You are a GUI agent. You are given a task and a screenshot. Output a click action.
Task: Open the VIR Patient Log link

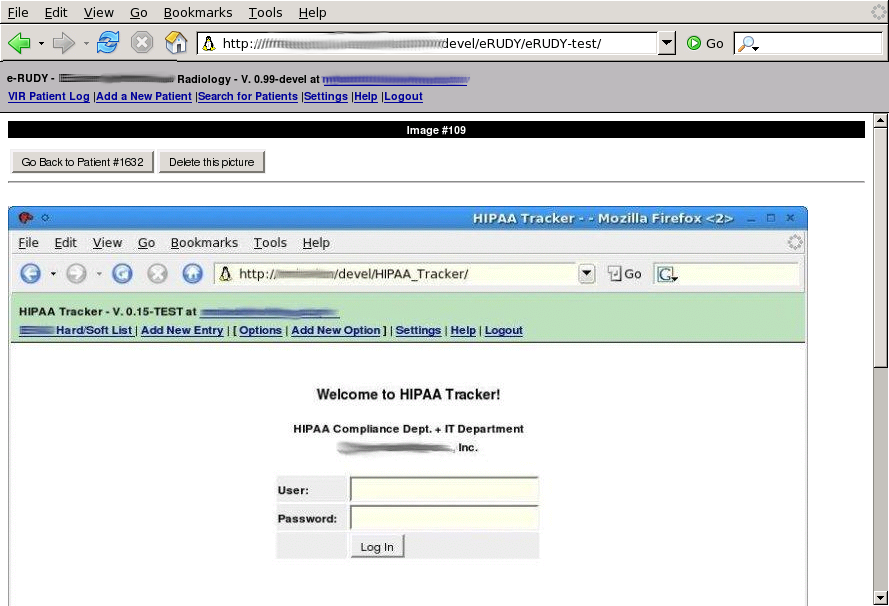[x=48, y=97]
